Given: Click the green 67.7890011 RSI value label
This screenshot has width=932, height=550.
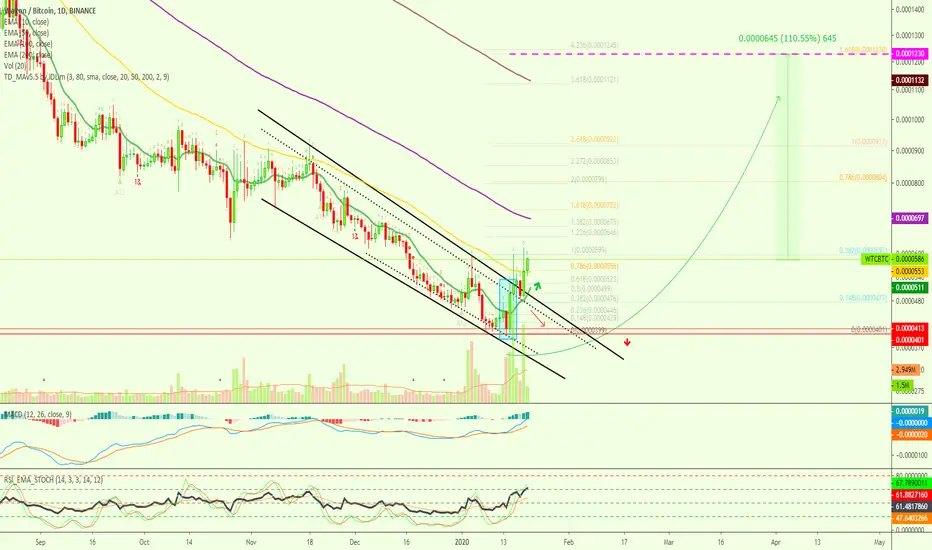Looking at the screenshot, I should [x=911, y=483].
